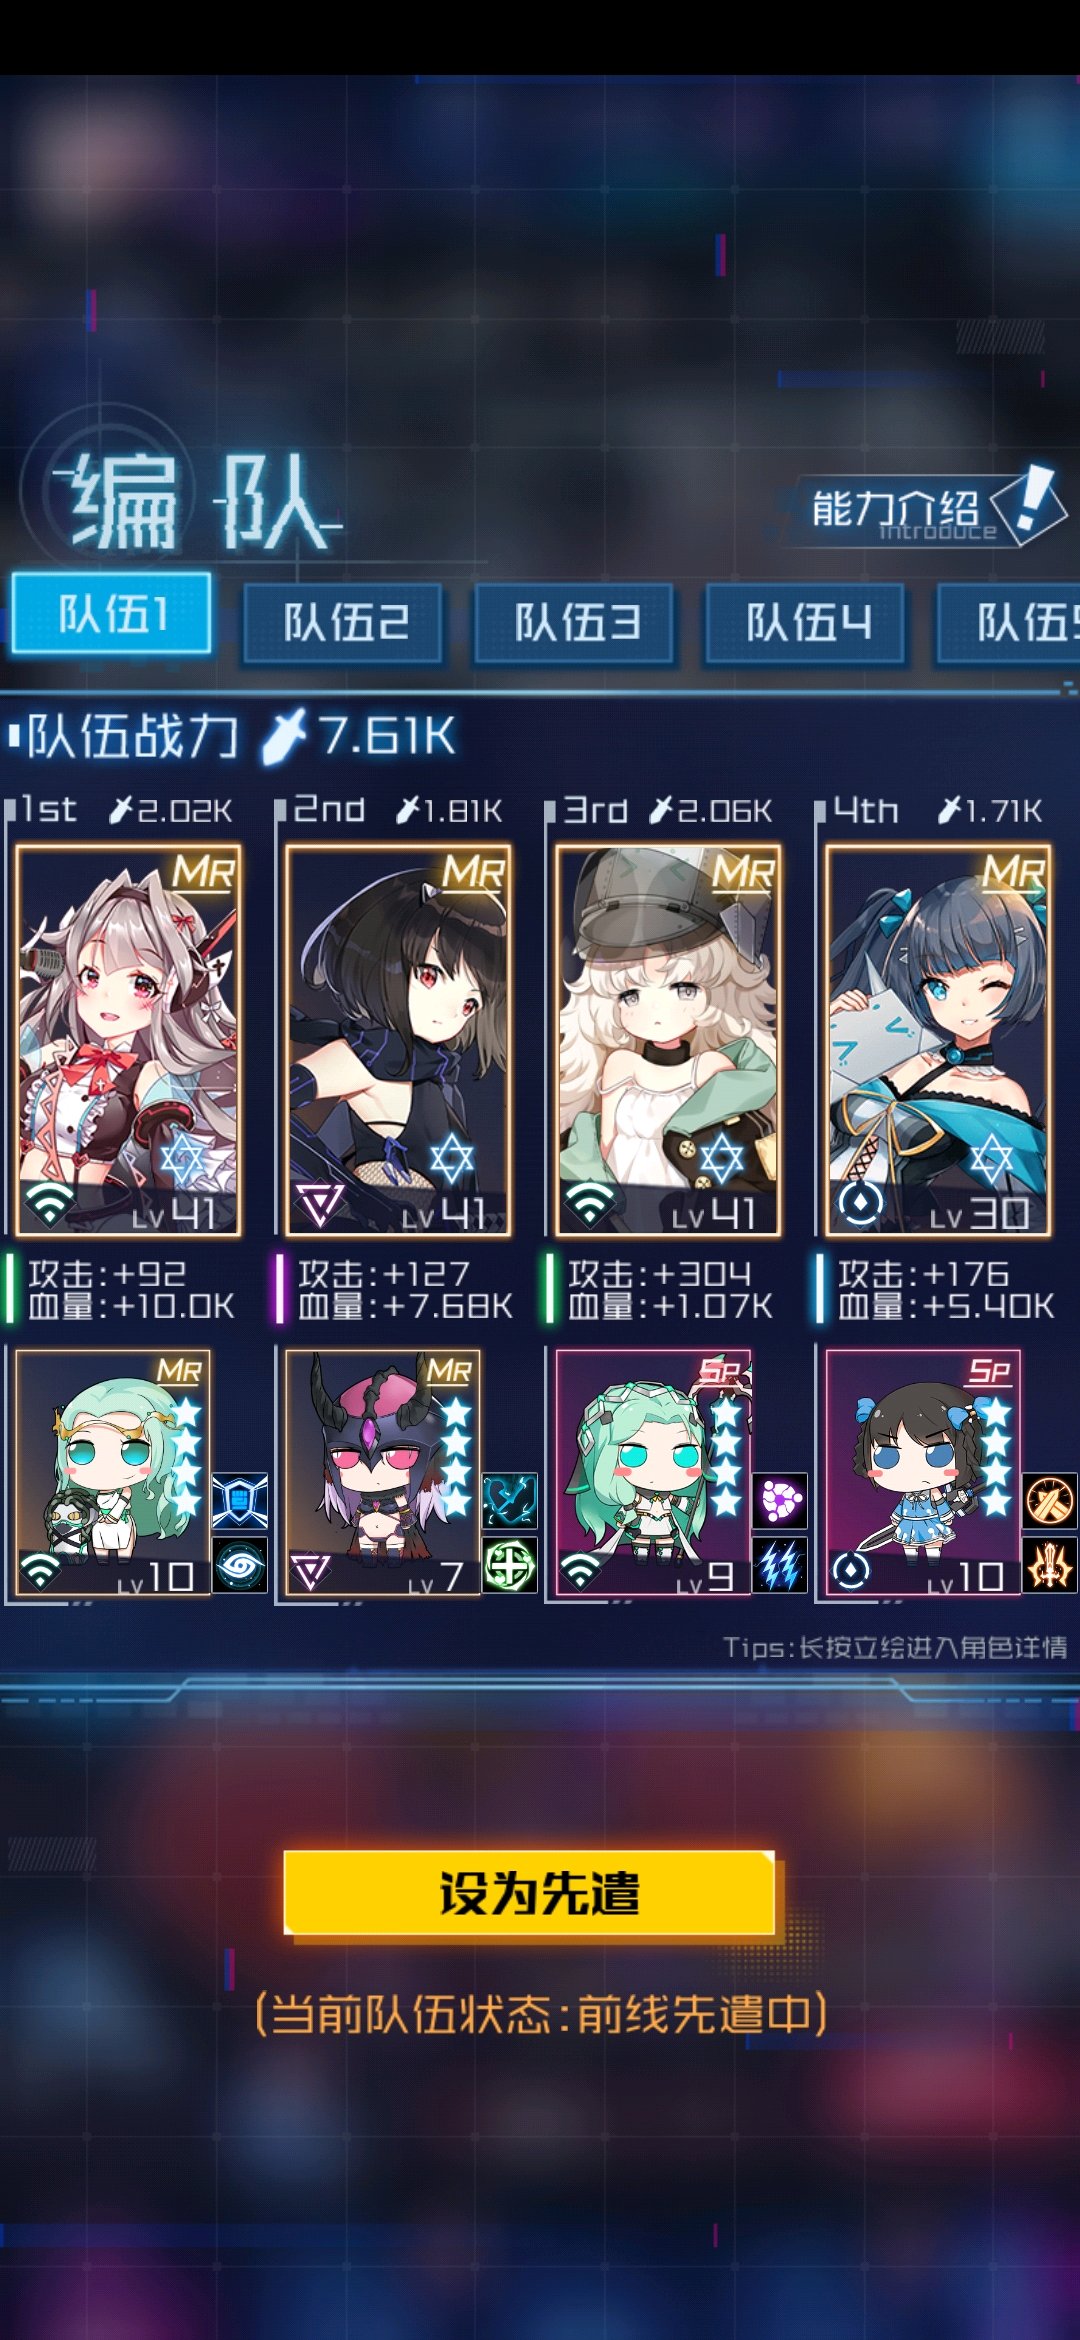Tap the green cross skill icon

coord(510,1564)
